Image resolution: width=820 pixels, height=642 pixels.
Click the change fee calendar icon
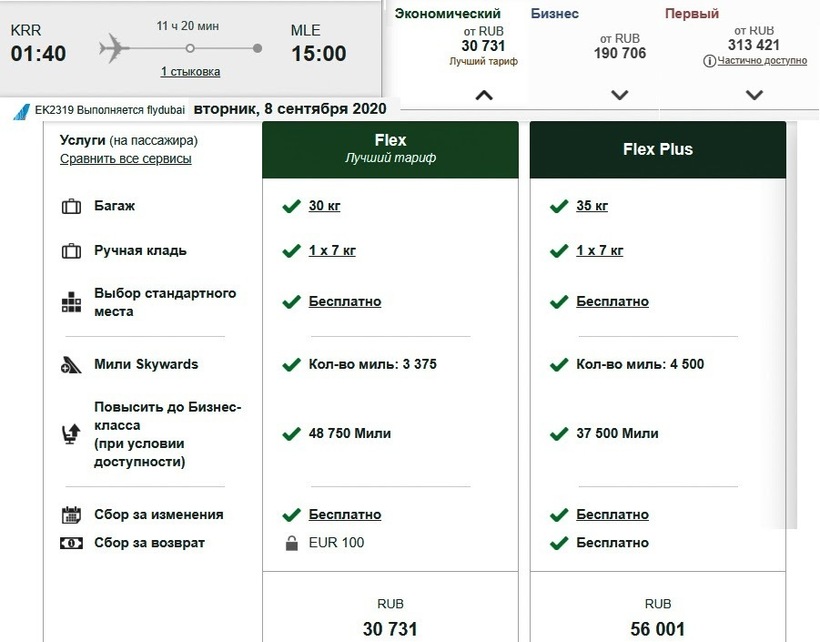[71, 515]
